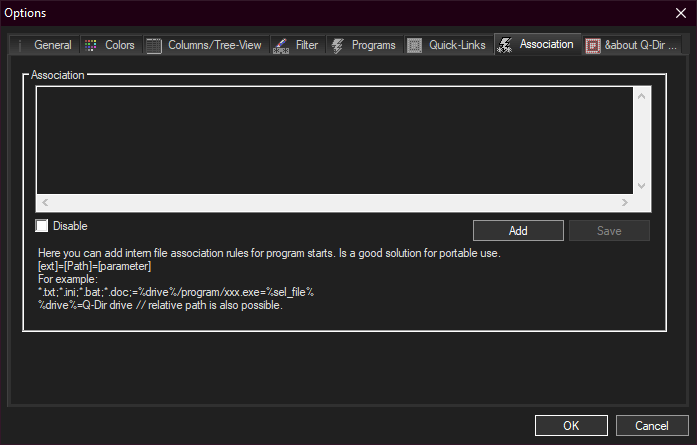The width and height of the screenshot is (697, 445).
Task: Toggle the Disable checkbox
Action: pyautogui.click(x=42, y=226)
